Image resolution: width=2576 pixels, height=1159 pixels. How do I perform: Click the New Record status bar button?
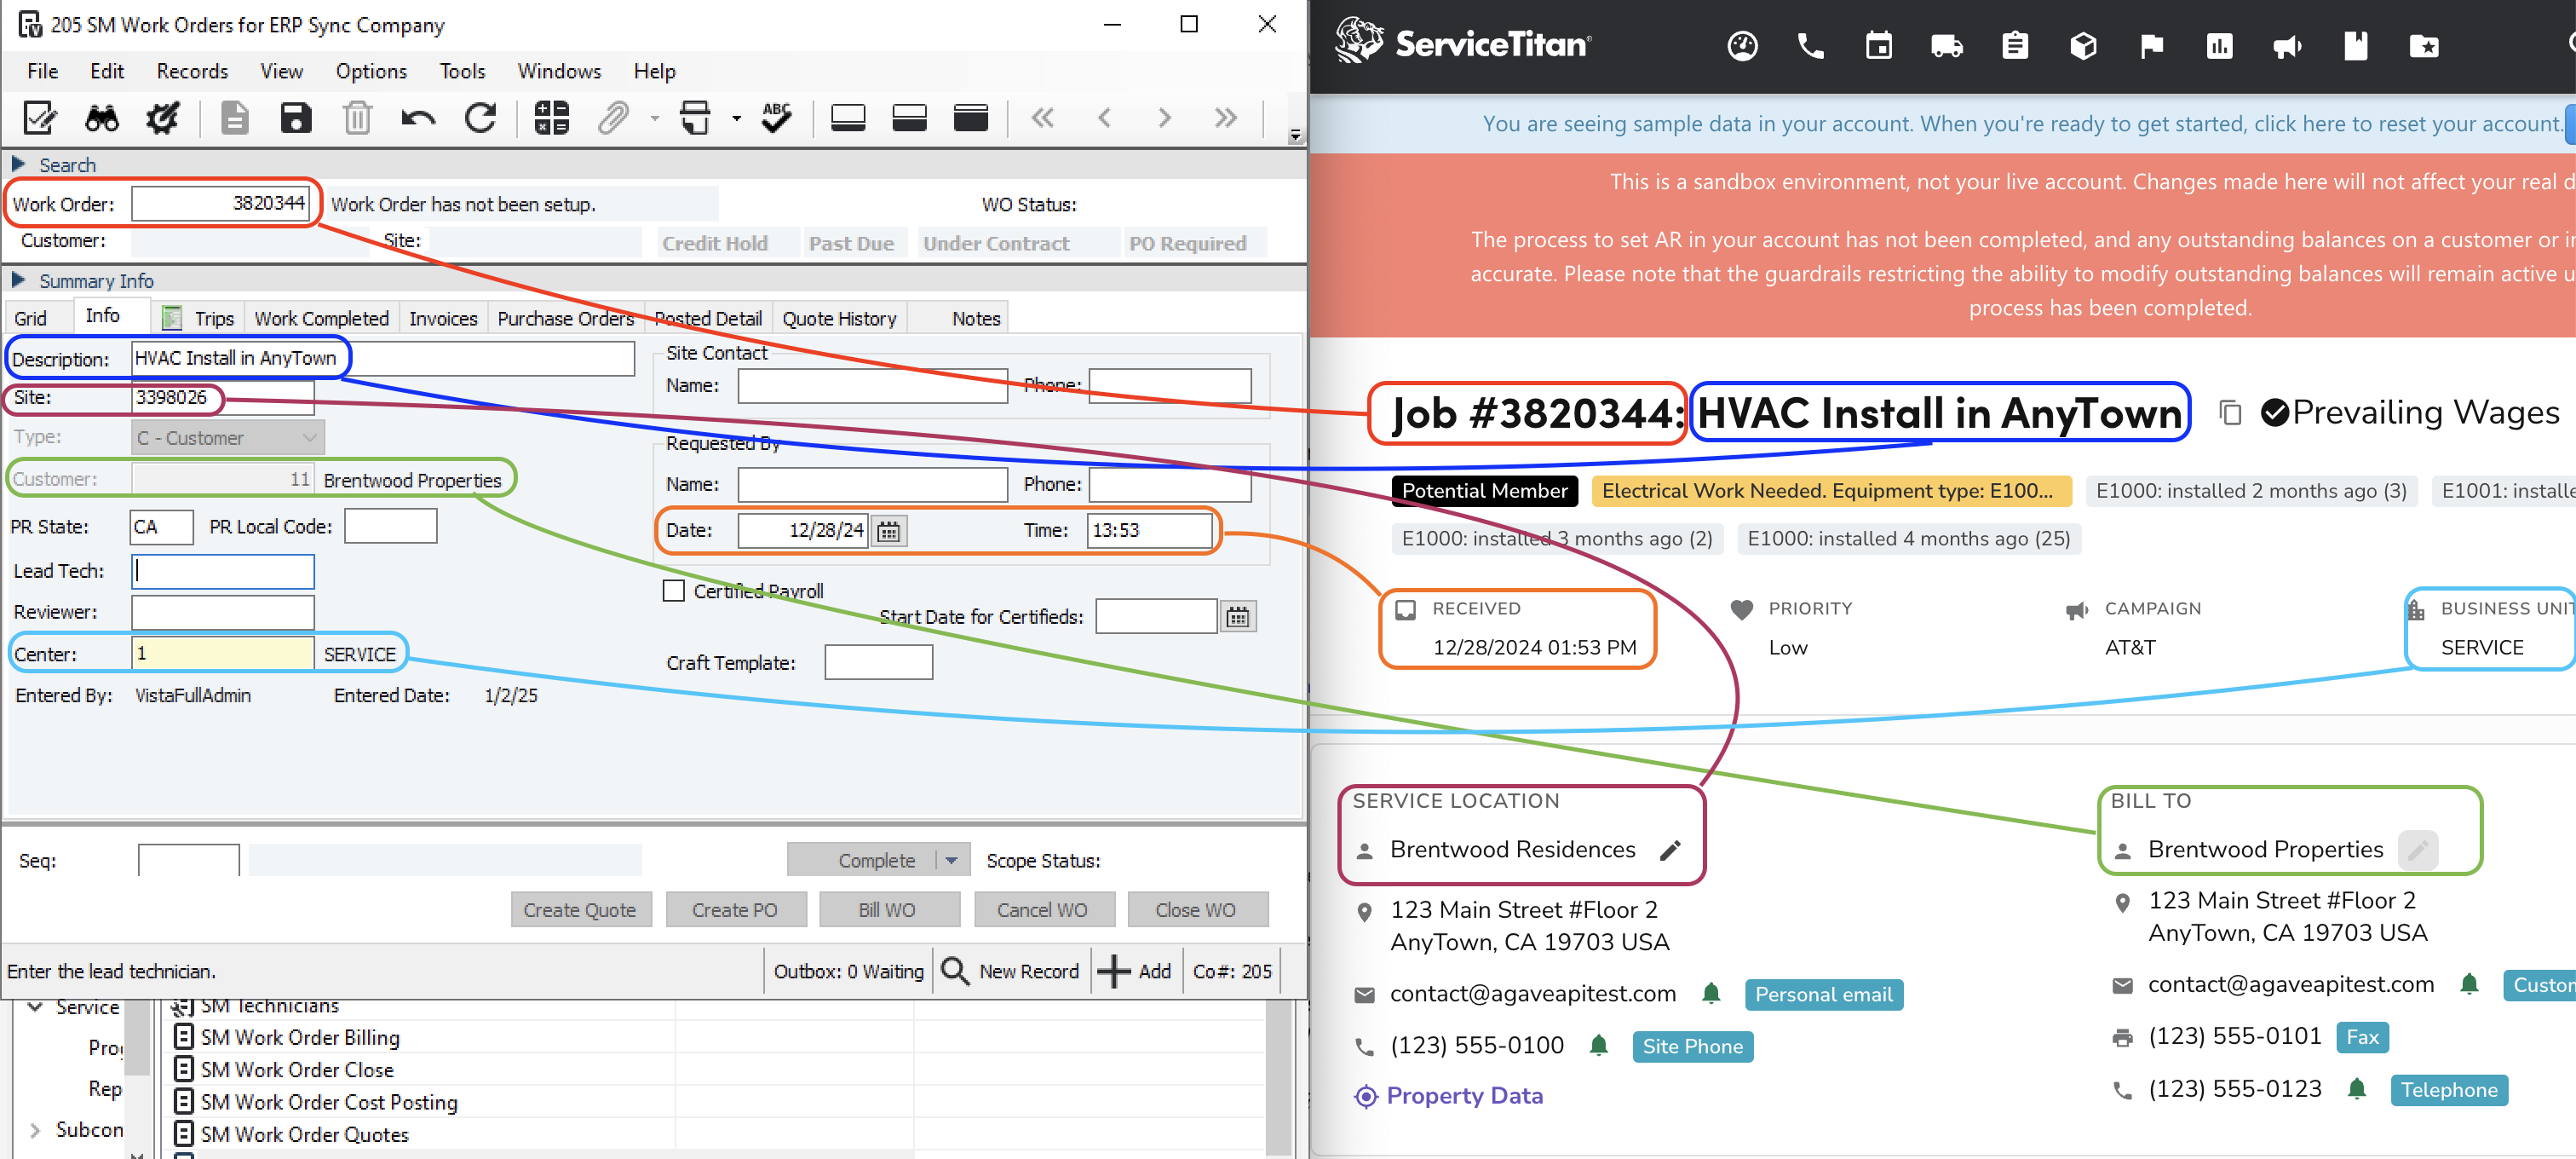point(1012,971)
